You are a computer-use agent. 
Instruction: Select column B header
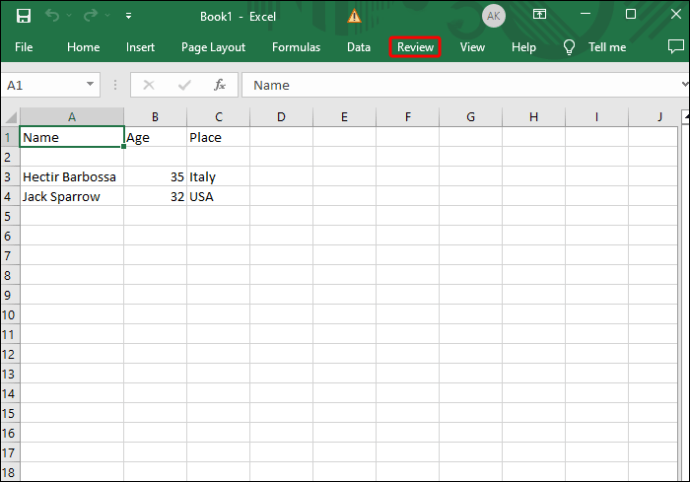click(155, 117)
